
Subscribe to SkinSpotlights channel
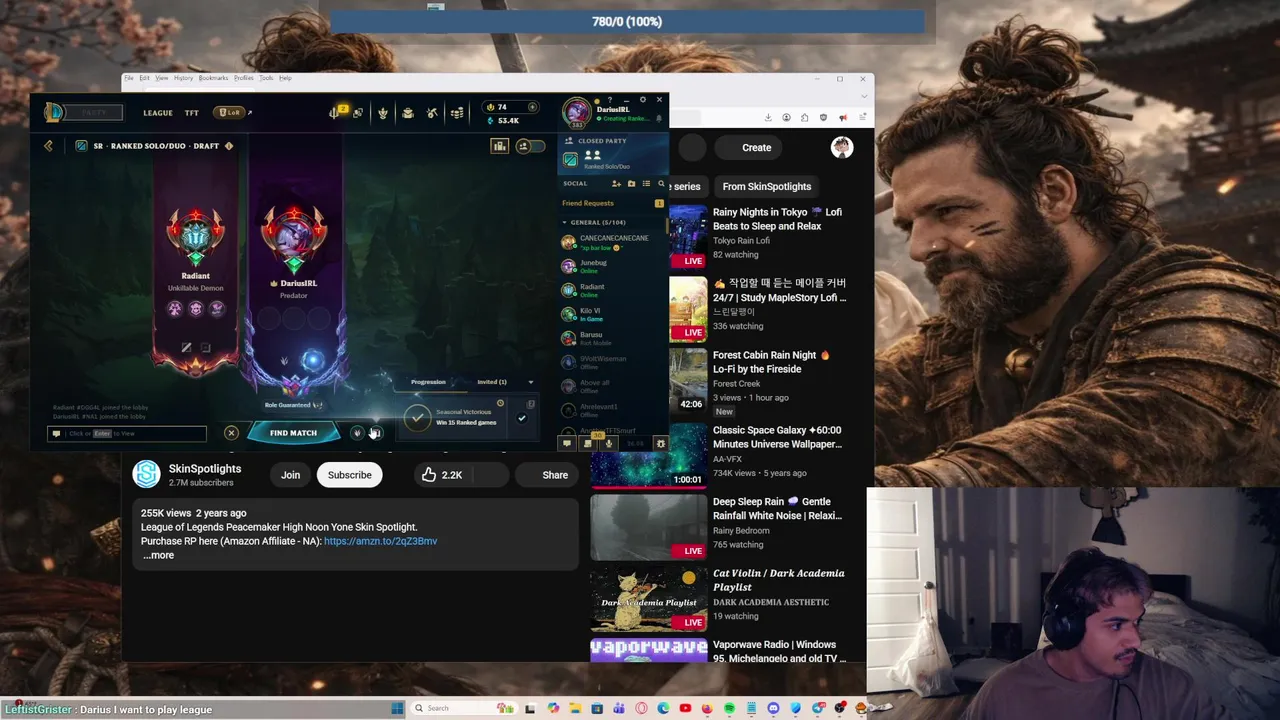[x=349, y=475]
